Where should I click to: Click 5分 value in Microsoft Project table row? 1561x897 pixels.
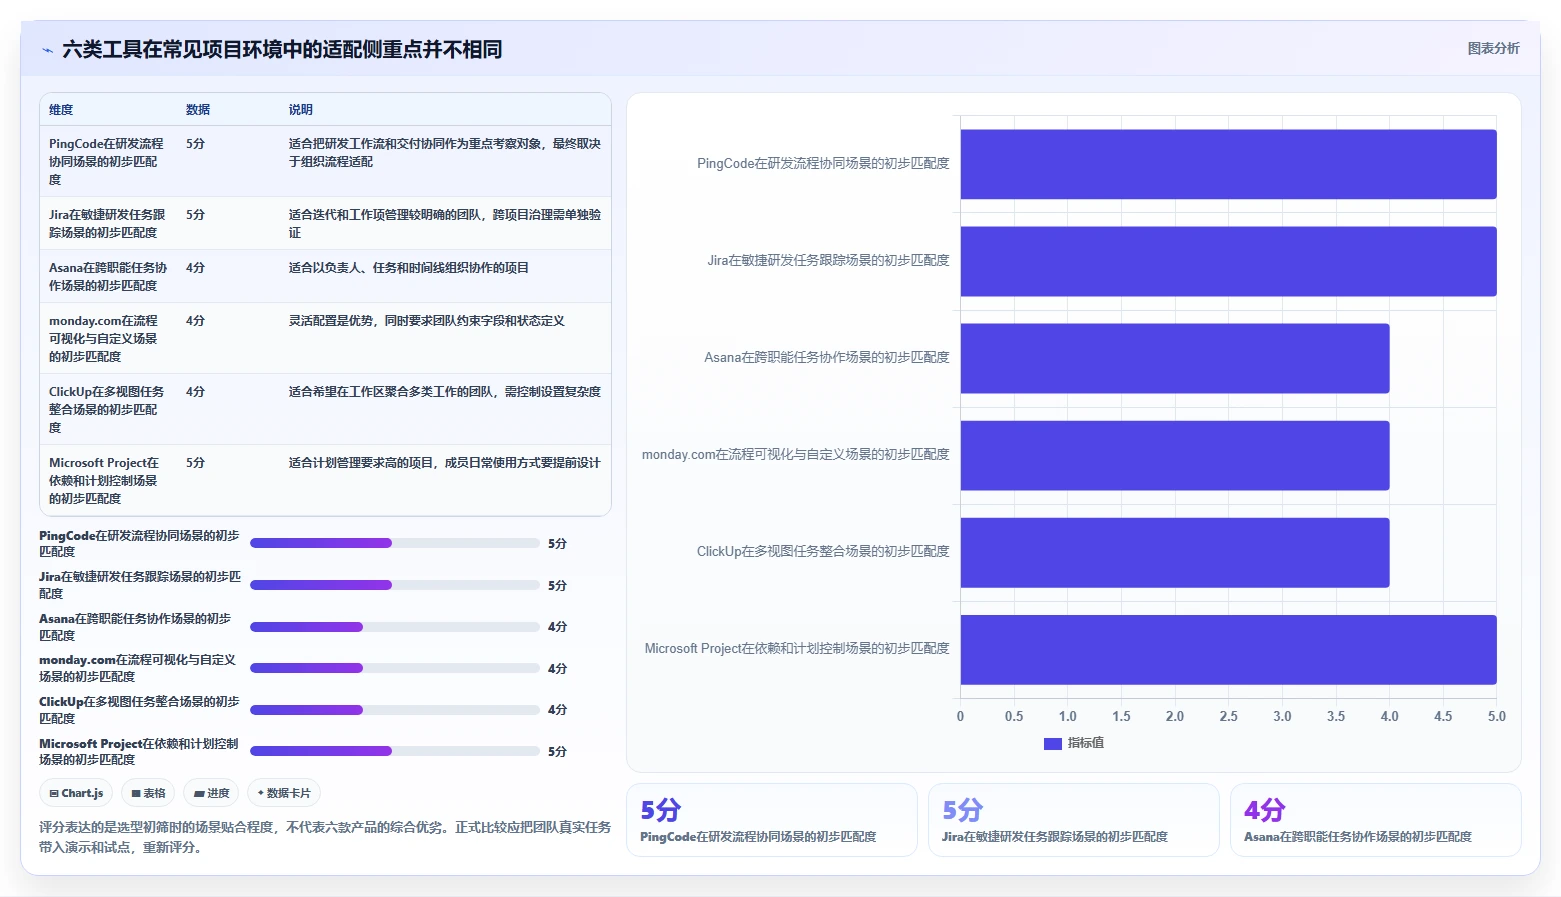pos(195,463)
